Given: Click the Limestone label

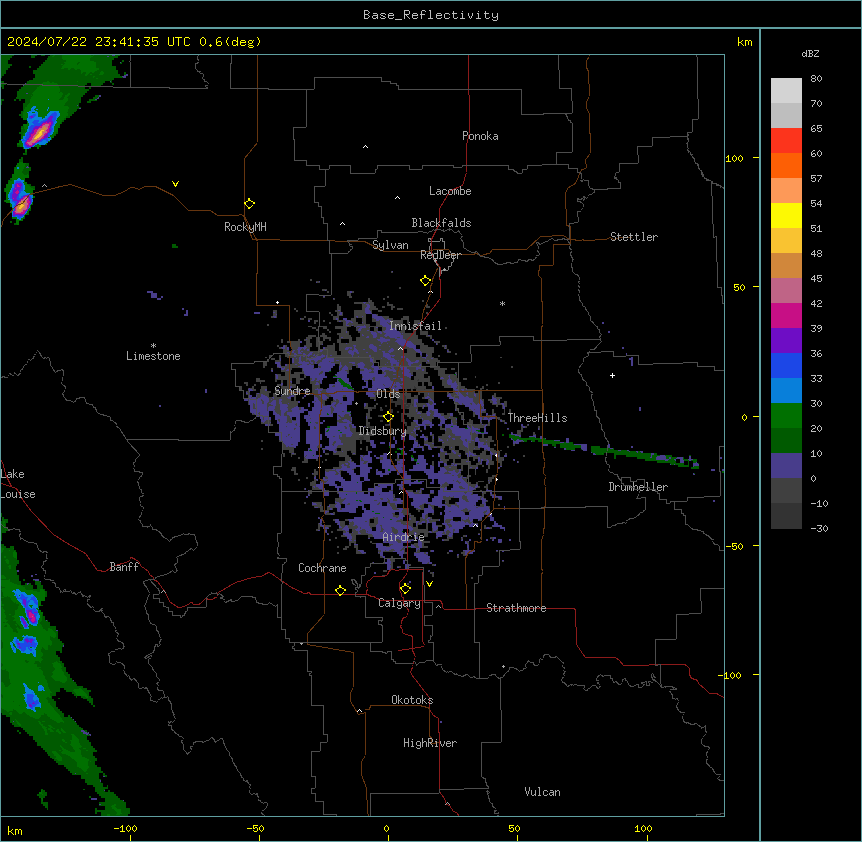Looking at the screenshot, I should [x=153, y=356].
